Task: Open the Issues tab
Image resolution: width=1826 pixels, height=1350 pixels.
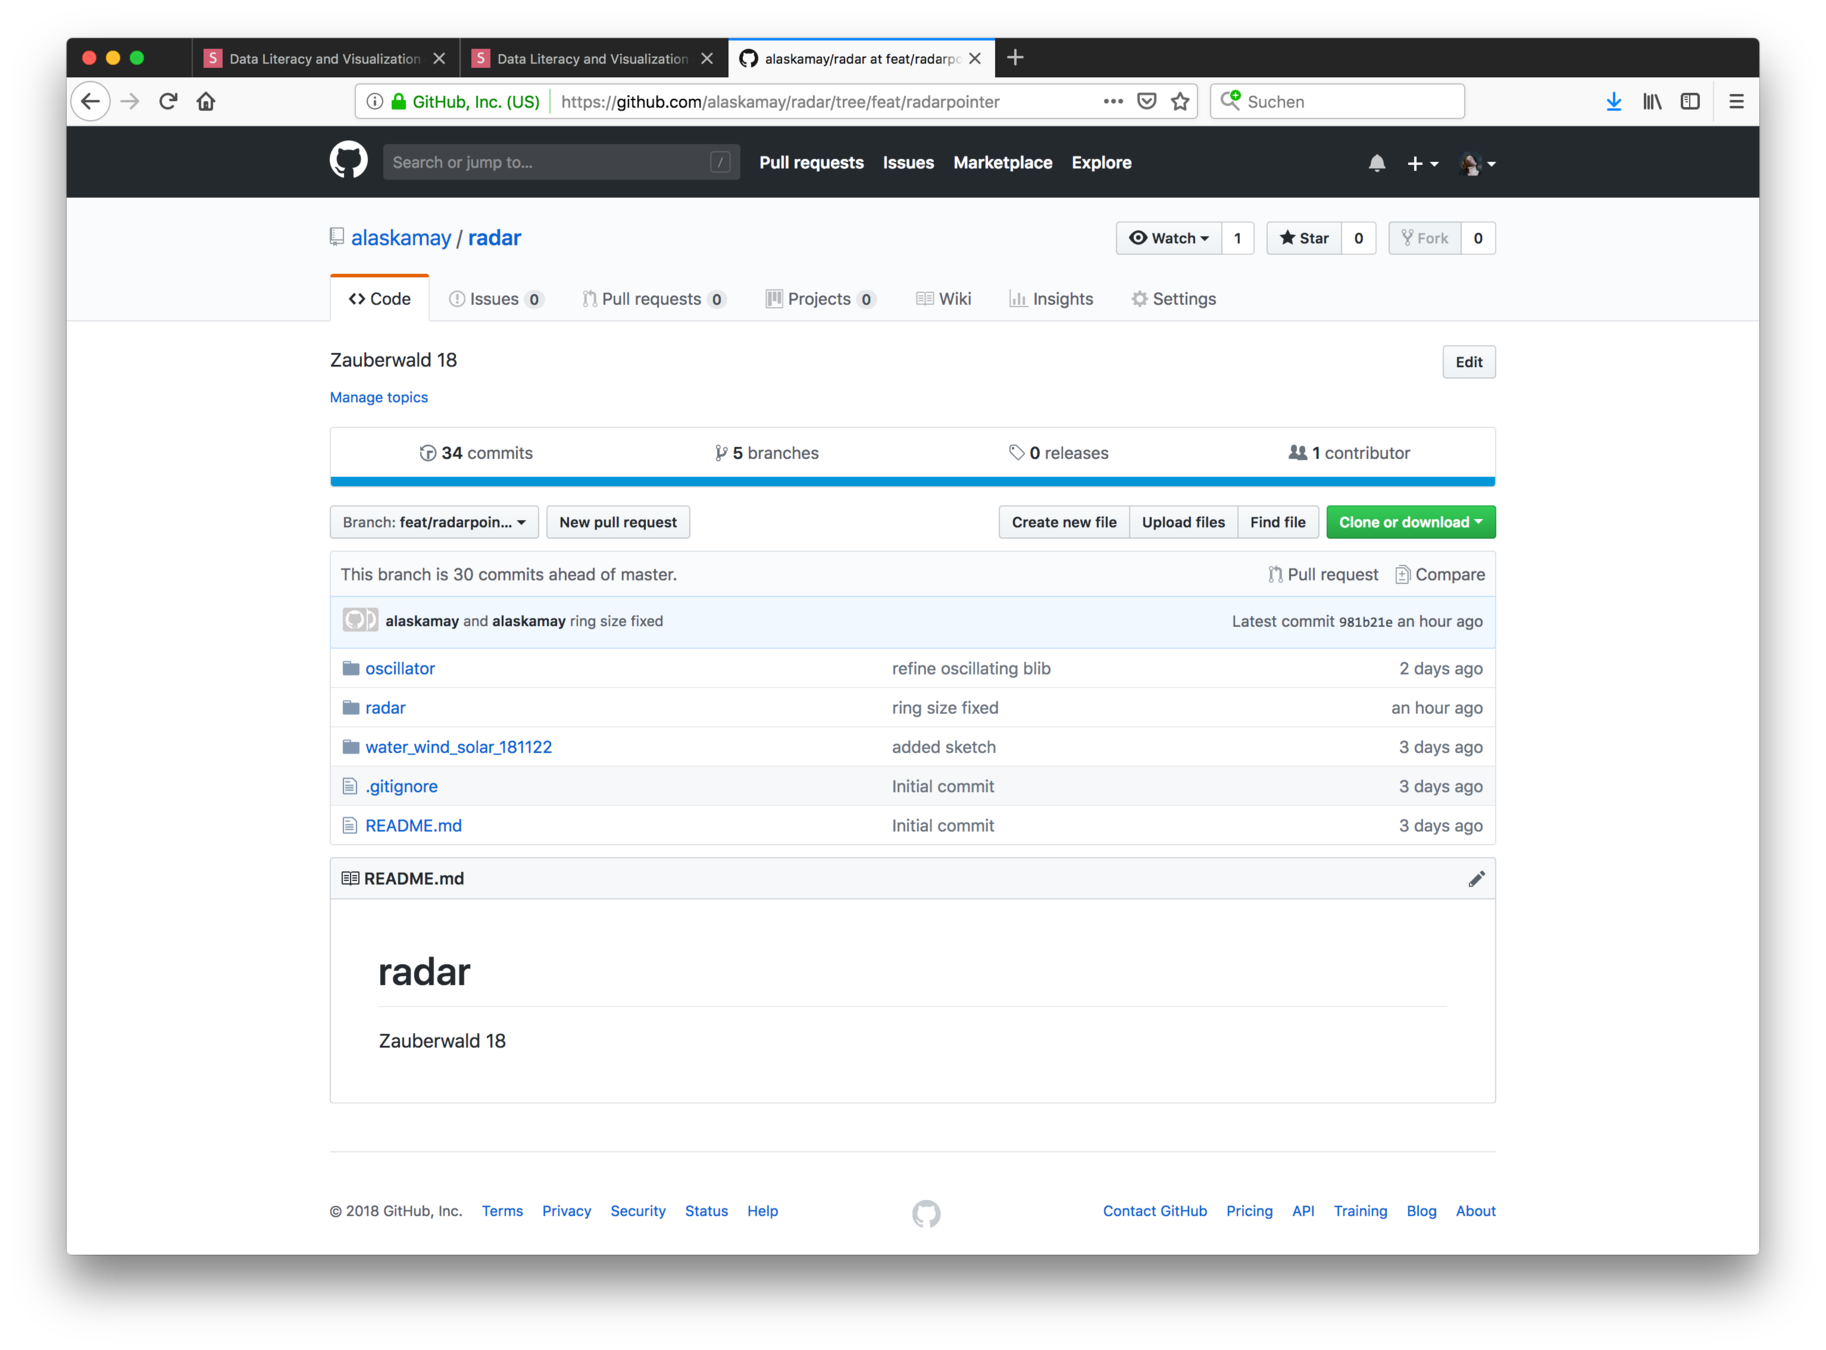Action: pyautogui.click(x=496, y=299)
